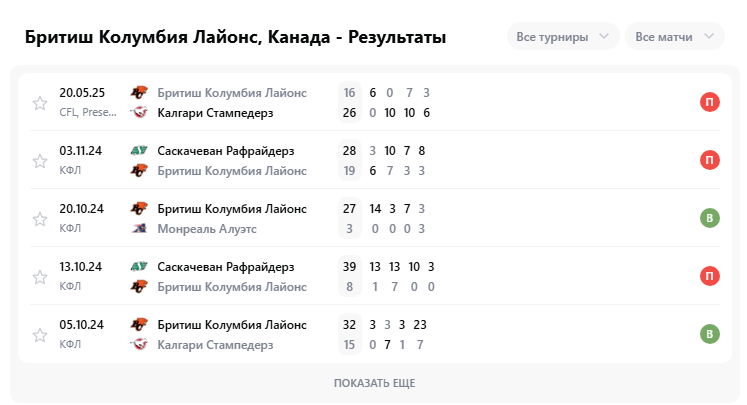Click ПОКАЗАТЬ ЕЩЕ to load more results

tap(374, 383)
